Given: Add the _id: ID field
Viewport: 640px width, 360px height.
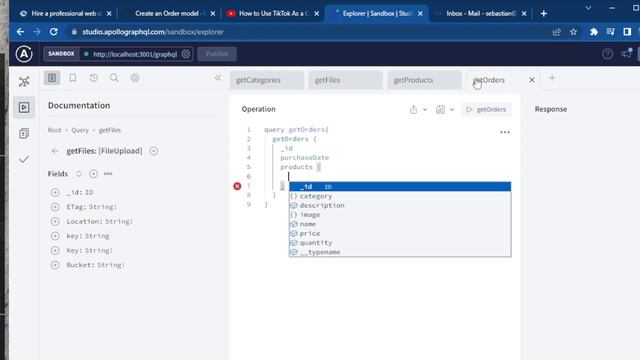Looking at the screenshot, I should tap(55, 192).
